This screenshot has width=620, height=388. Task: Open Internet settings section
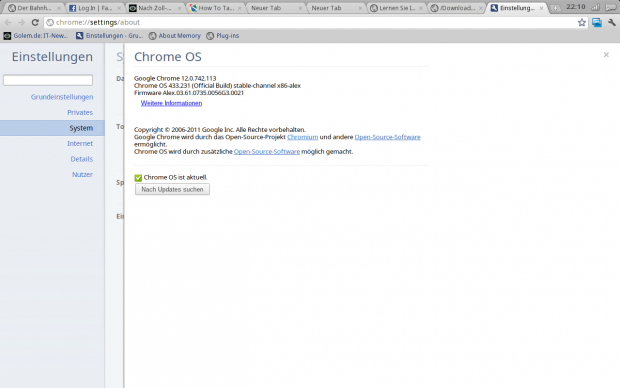(80, 144)
